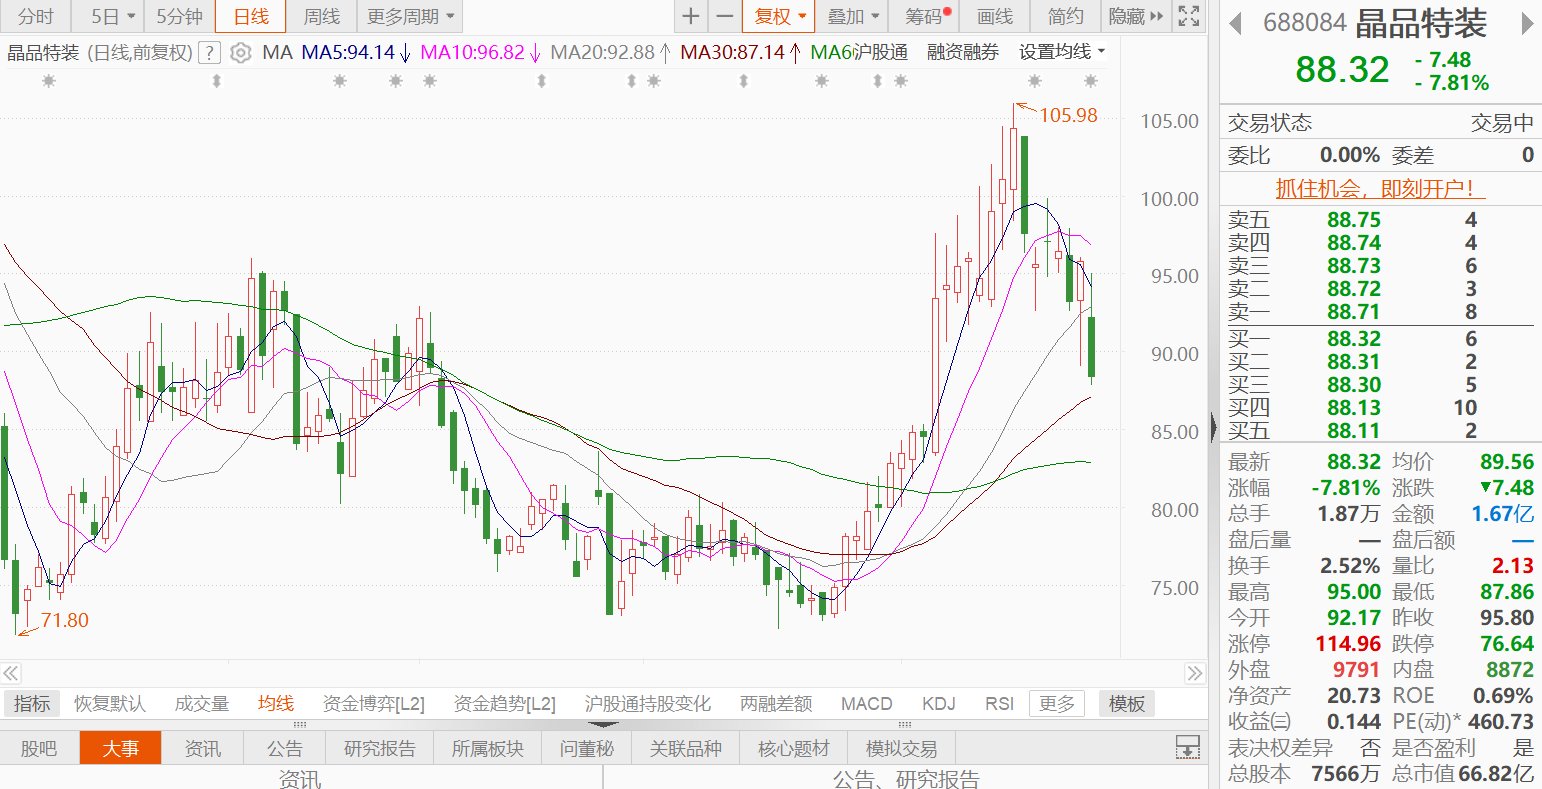Open the 所属板块 tab

coord(487,748)
